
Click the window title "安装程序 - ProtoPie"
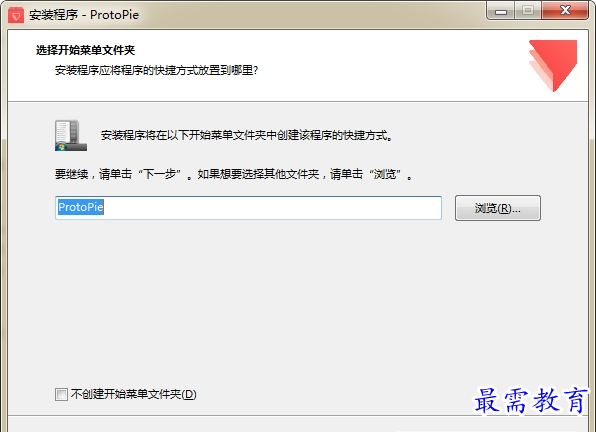coord(84,15)
